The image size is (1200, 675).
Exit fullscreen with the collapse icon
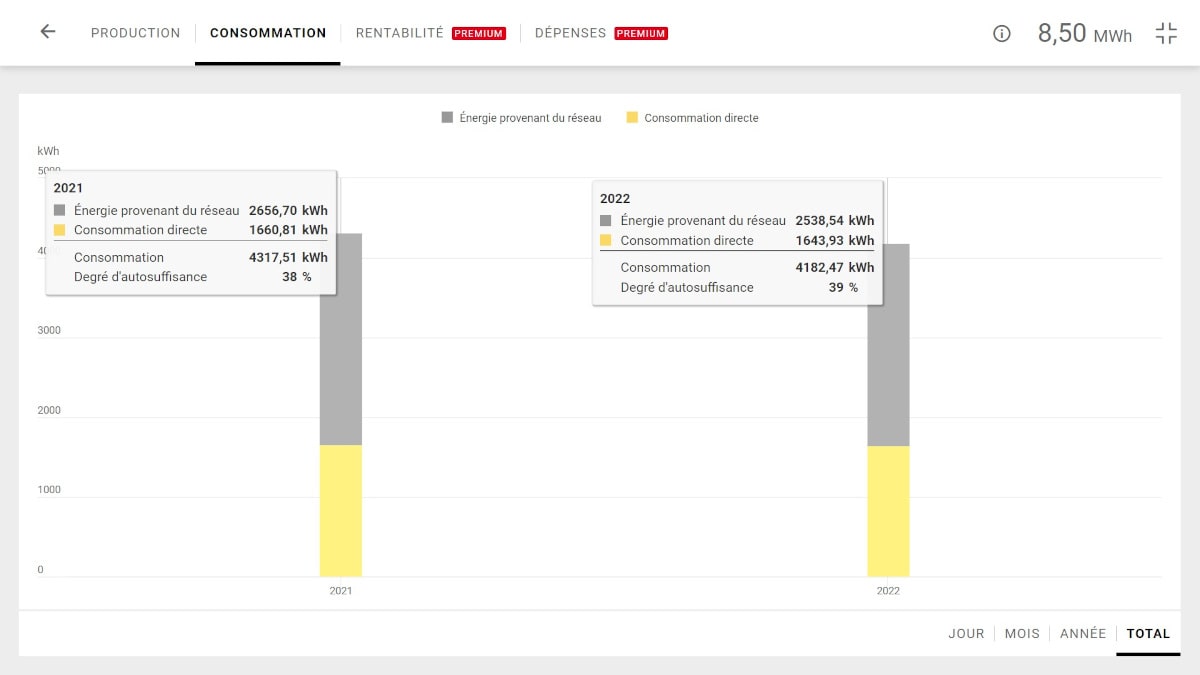(x=1166, y=33)
